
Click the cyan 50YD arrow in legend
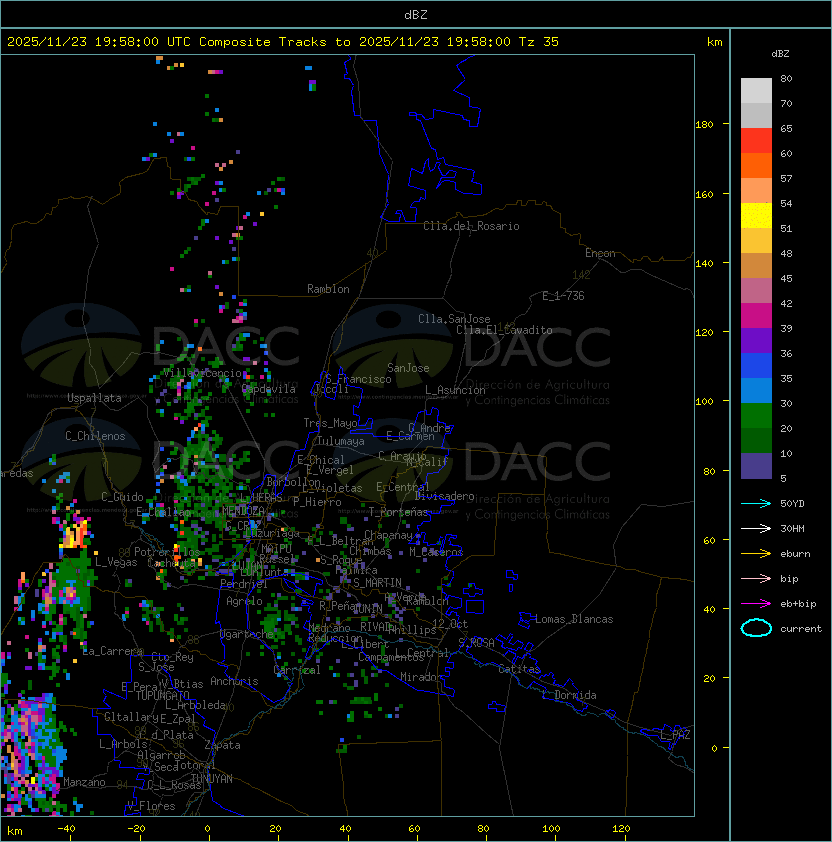[x=756, y=503]
